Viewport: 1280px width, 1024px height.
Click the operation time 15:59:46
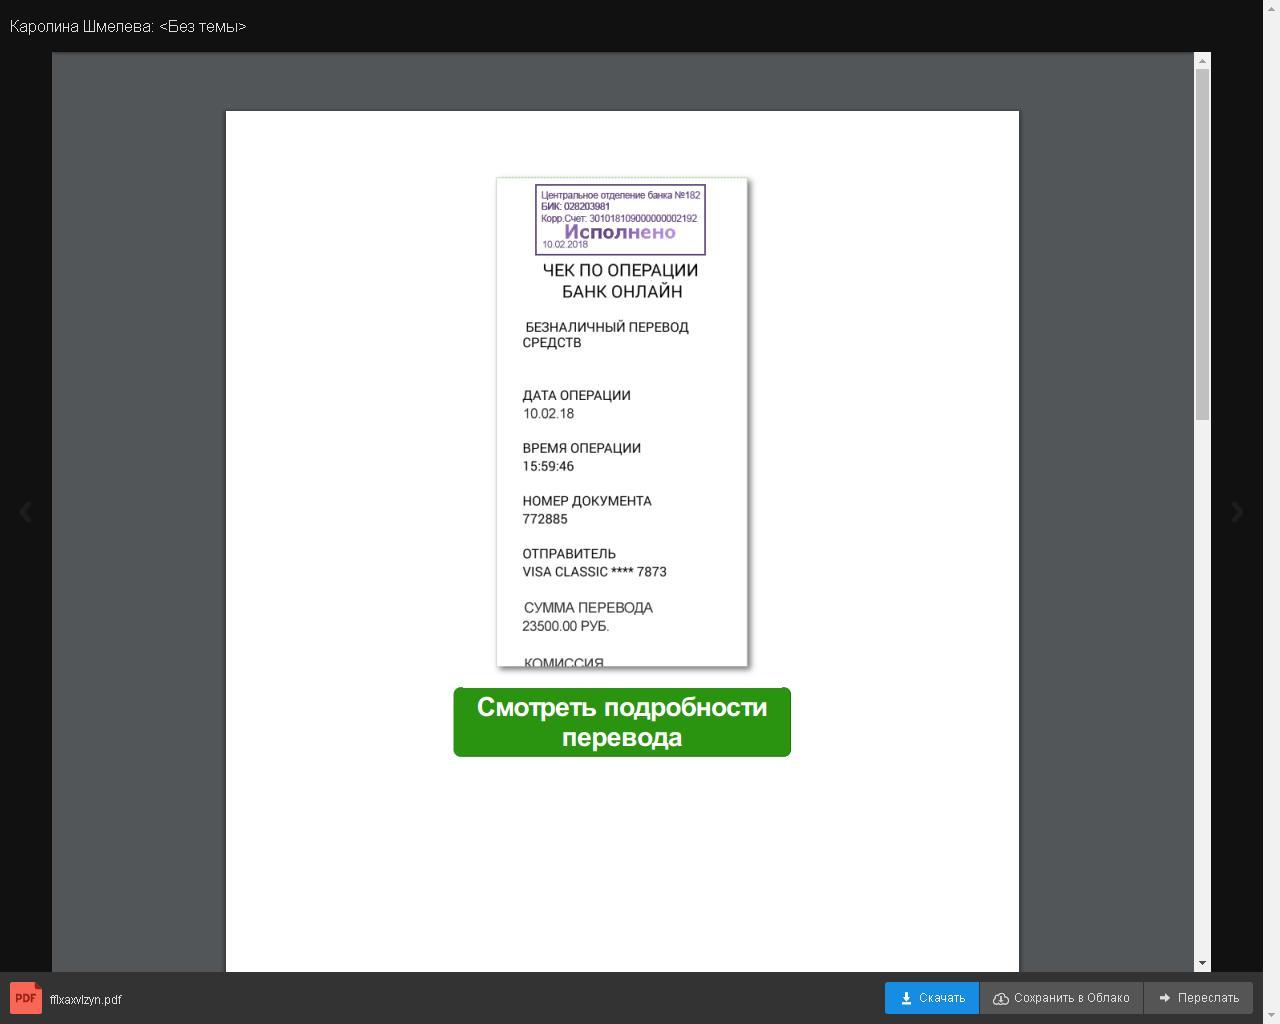pos(548,466)
